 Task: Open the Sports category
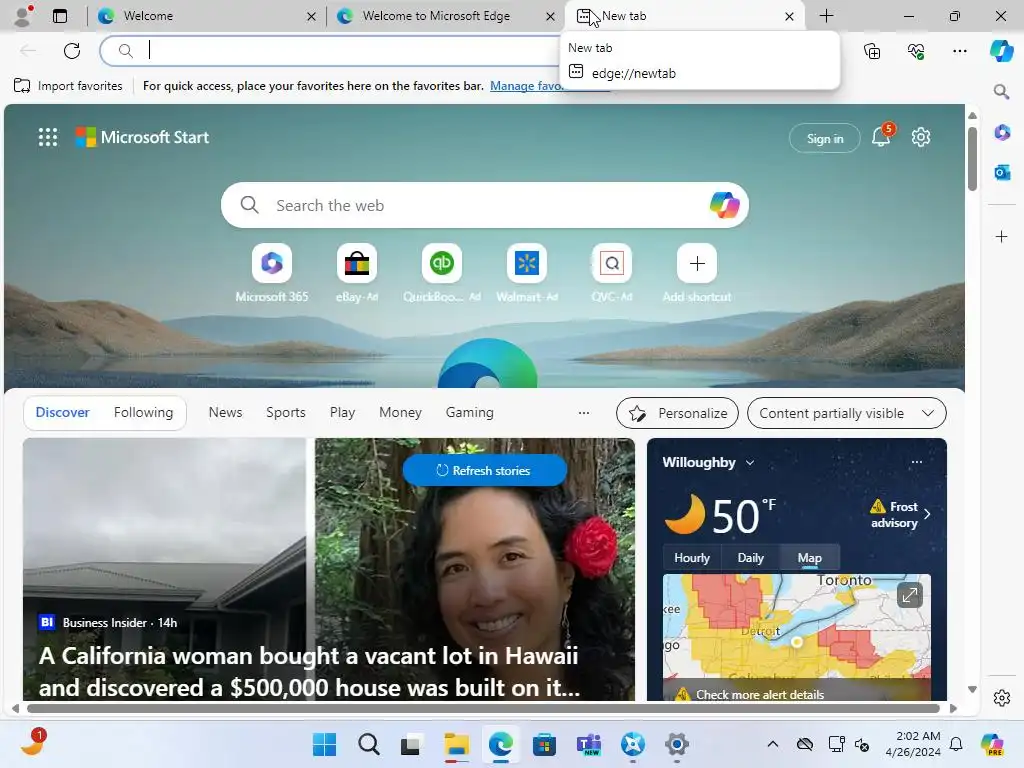285,413
